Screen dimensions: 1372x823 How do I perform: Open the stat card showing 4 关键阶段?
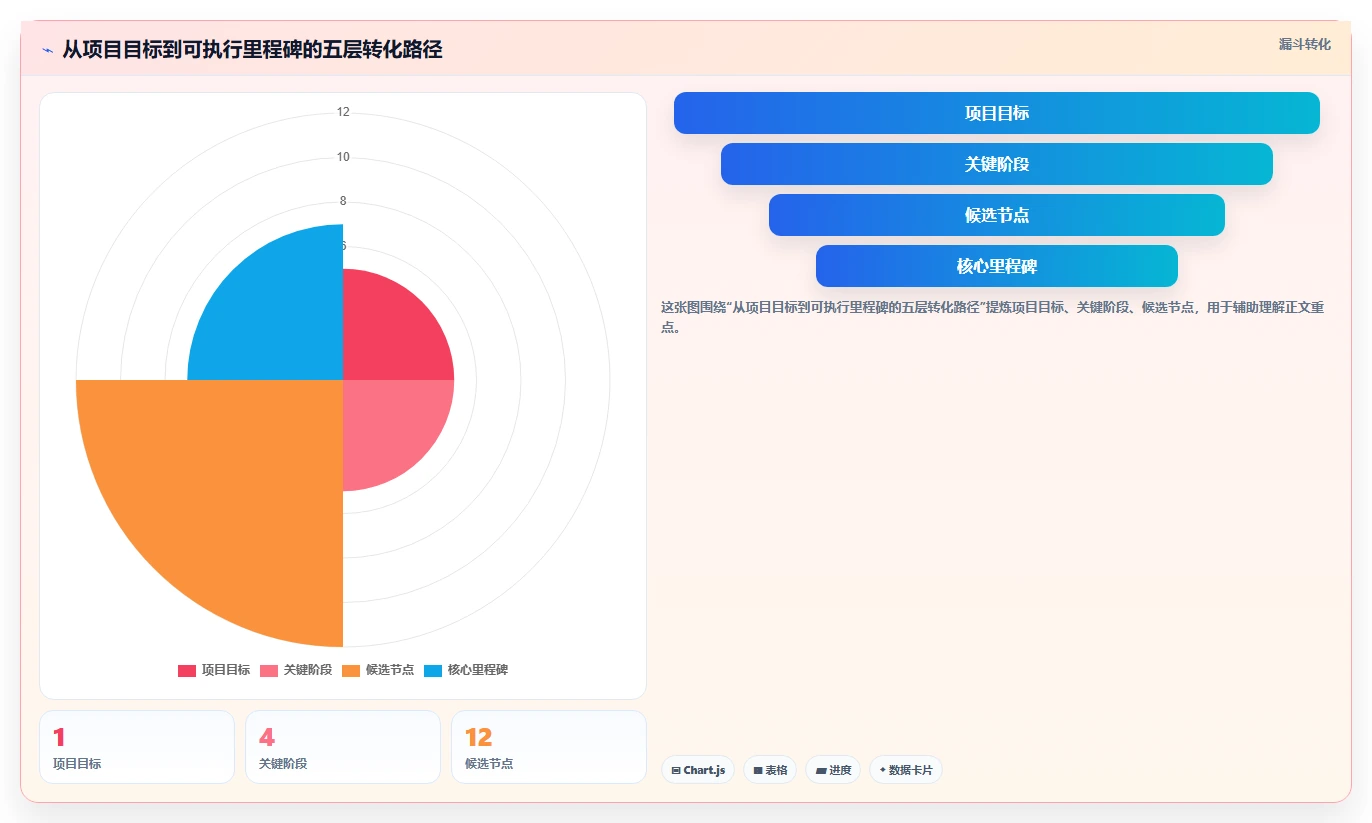pos(343,747)
